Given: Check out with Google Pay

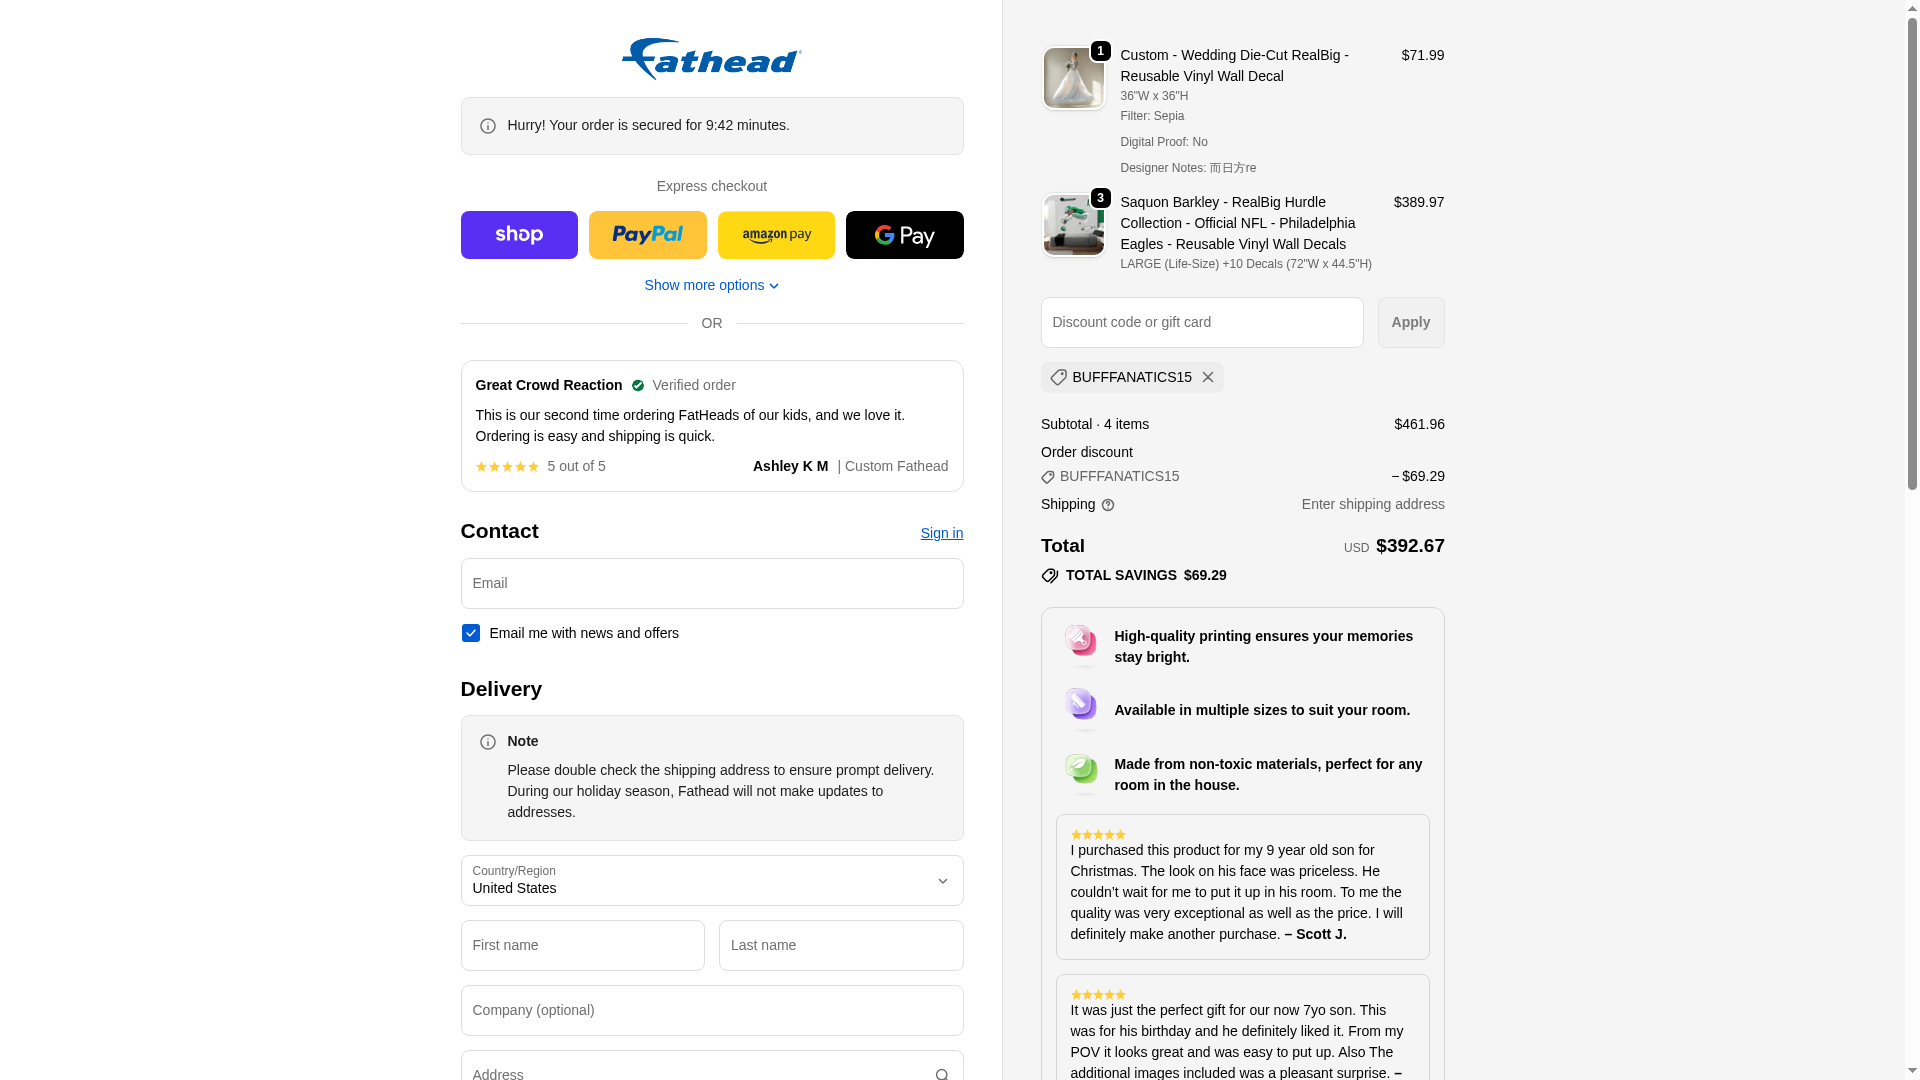Looking at the screenshot, I should click(904, 235).
